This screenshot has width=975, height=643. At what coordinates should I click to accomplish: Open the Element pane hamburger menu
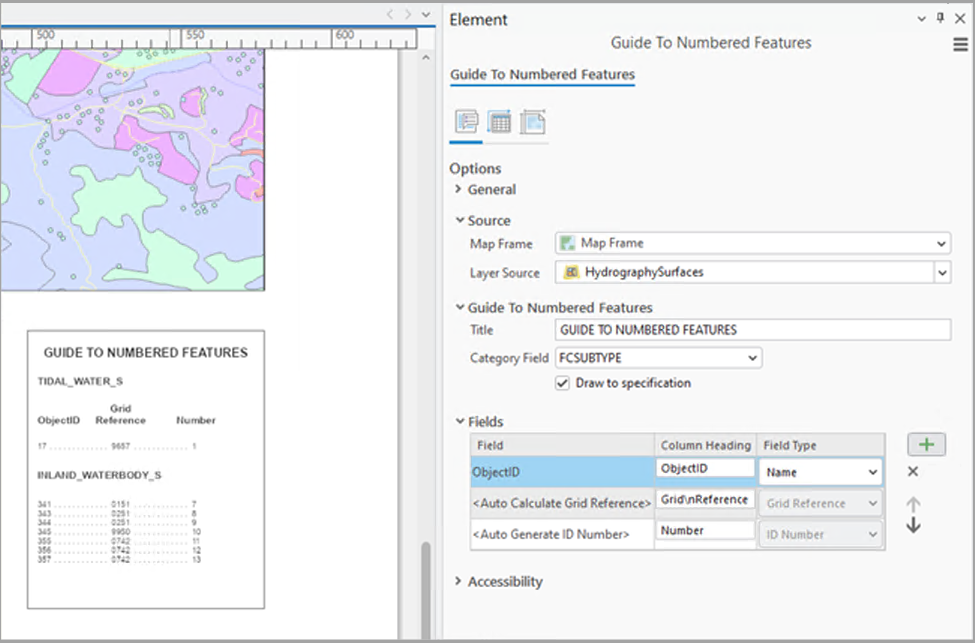[x=960, y=44]
